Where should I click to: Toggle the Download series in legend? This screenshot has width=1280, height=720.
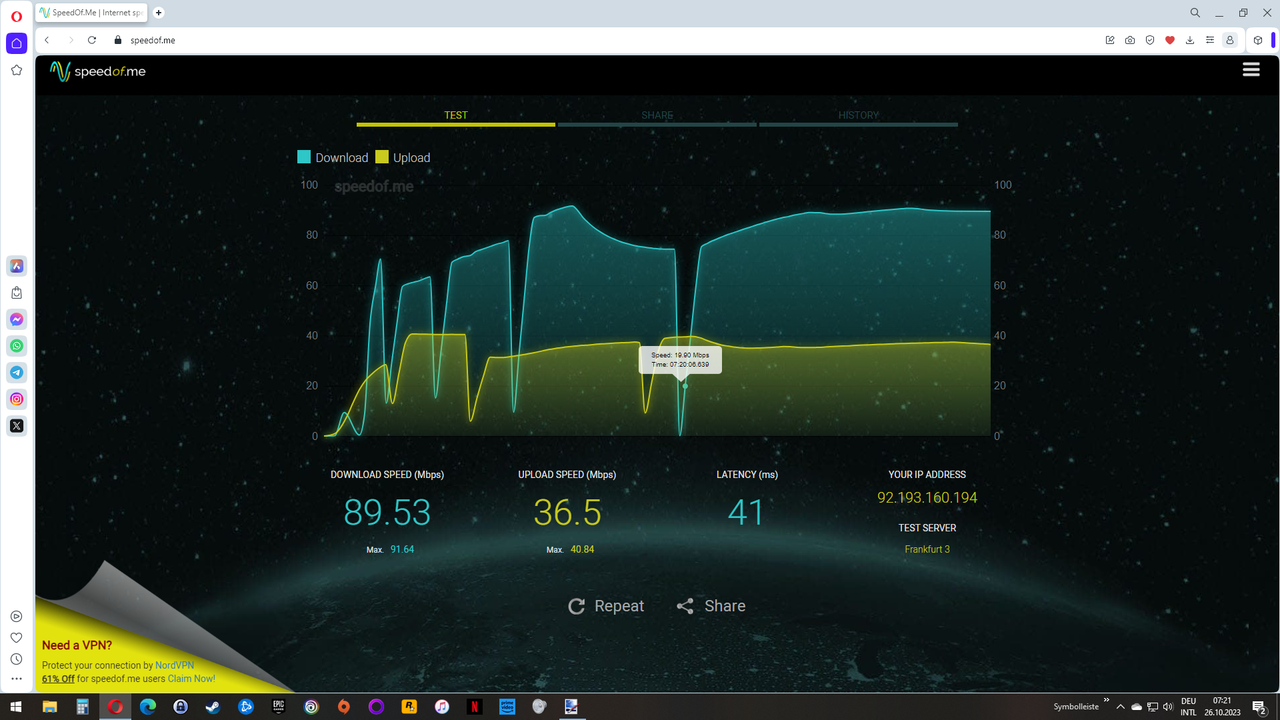[333, 157]
